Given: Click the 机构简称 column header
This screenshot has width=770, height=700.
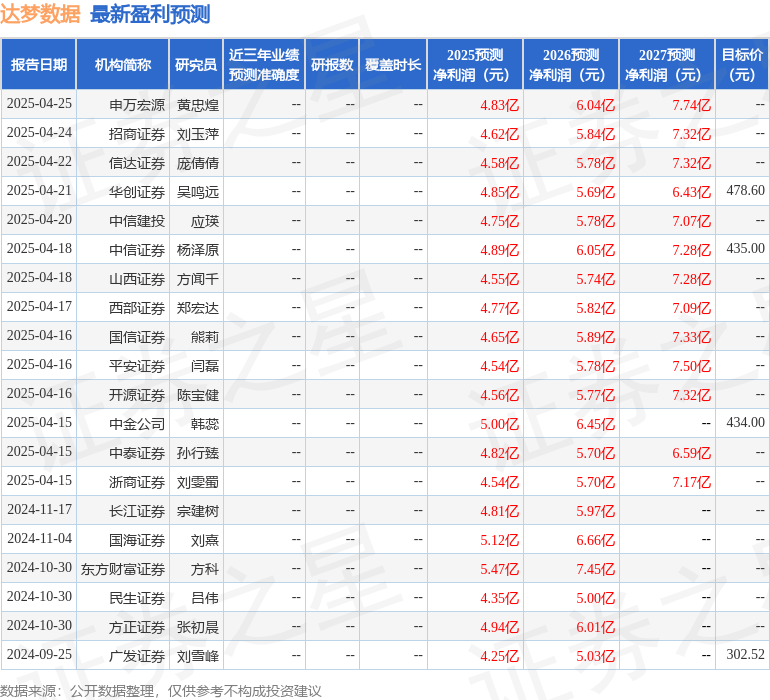Looking at the screenshot, I should 123,64.
